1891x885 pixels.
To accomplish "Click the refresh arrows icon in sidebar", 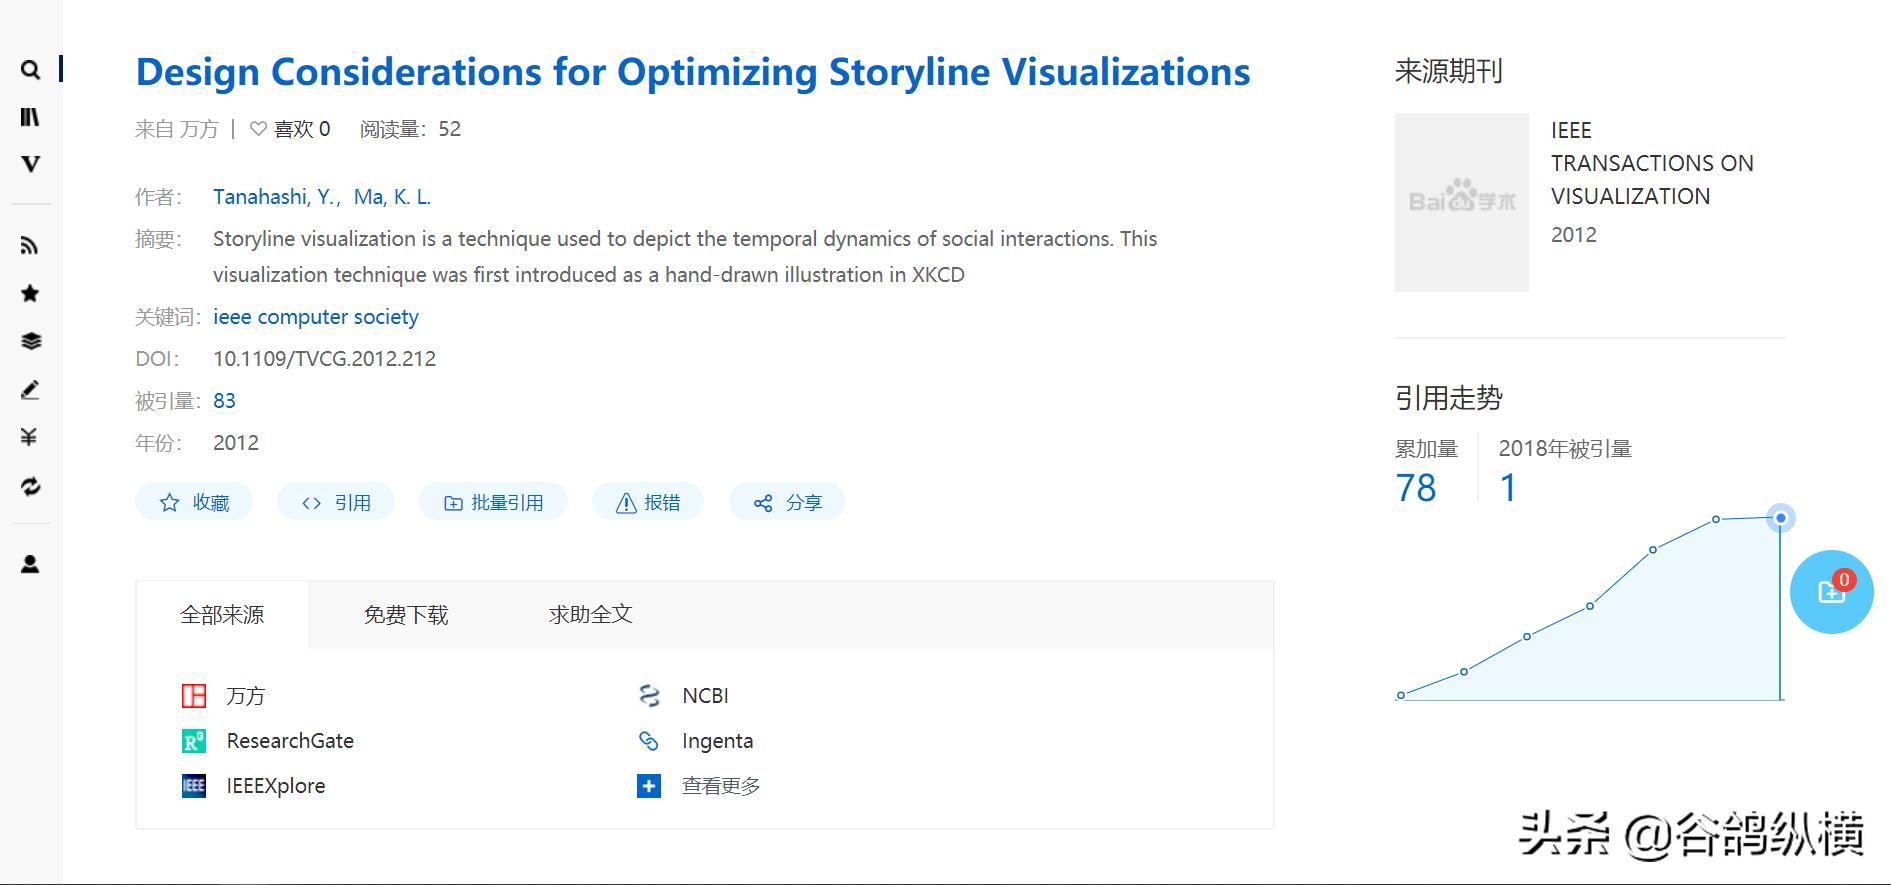I will tap(30, 486).
